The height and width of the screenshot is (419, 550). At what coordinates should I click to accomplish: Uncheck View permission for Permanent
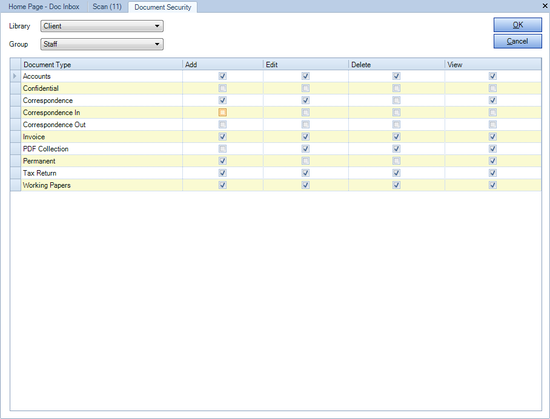493,161
